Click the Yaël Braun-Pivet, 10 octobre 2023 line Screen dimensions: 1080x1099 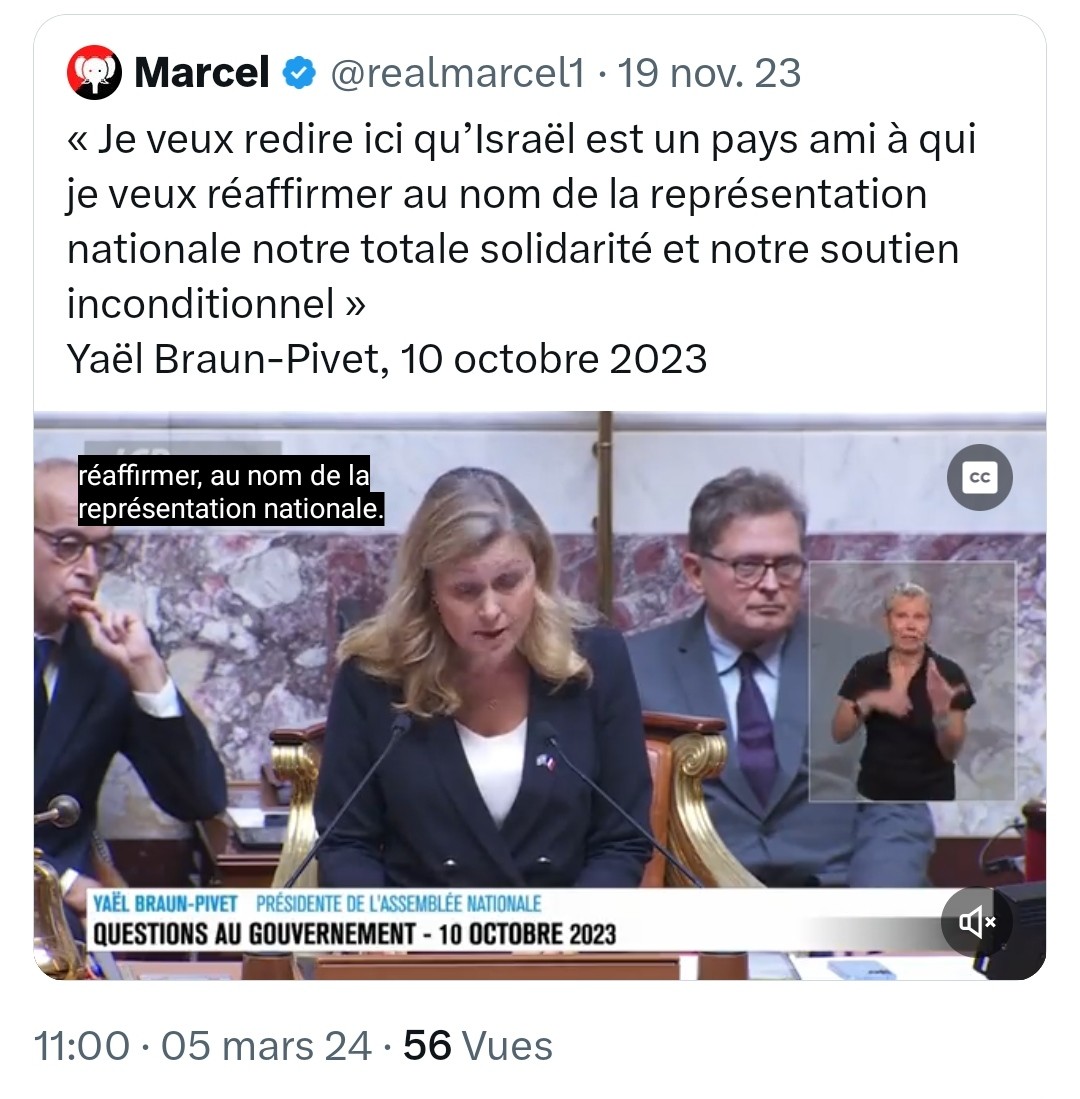tap(387, 359)
